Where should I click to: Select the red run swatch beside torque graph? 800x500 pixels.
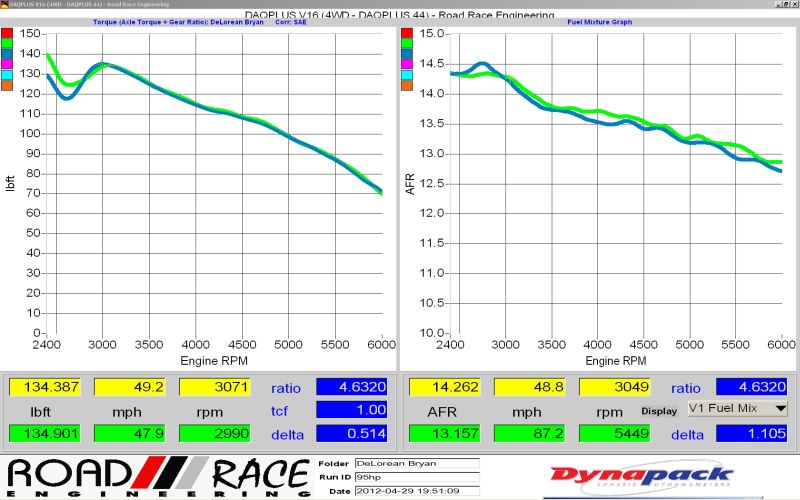[x=6, y=33]
